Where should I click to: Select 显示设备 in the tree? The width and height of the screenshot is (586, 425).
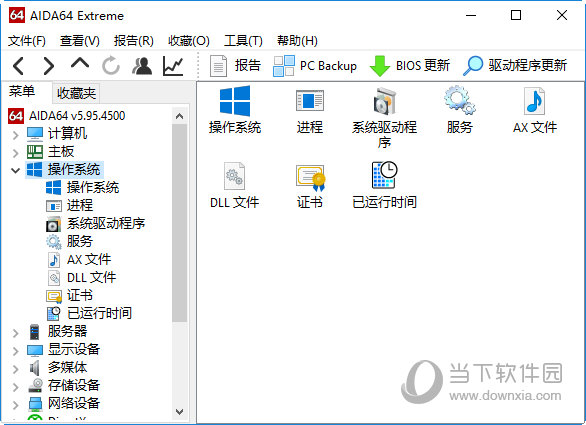tap(63, 349)
